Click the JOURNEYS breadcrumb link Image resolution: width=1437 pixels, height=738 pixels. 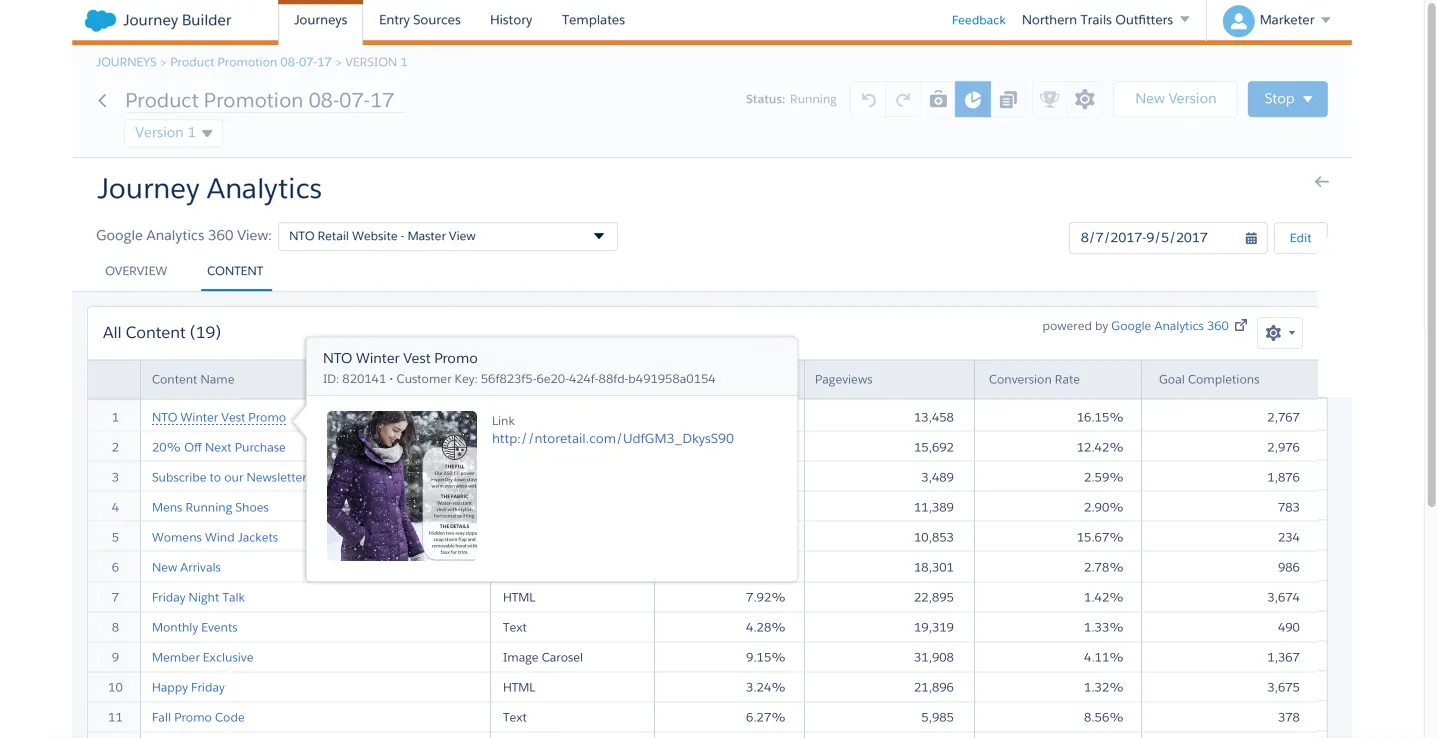(x=126, y=62)
